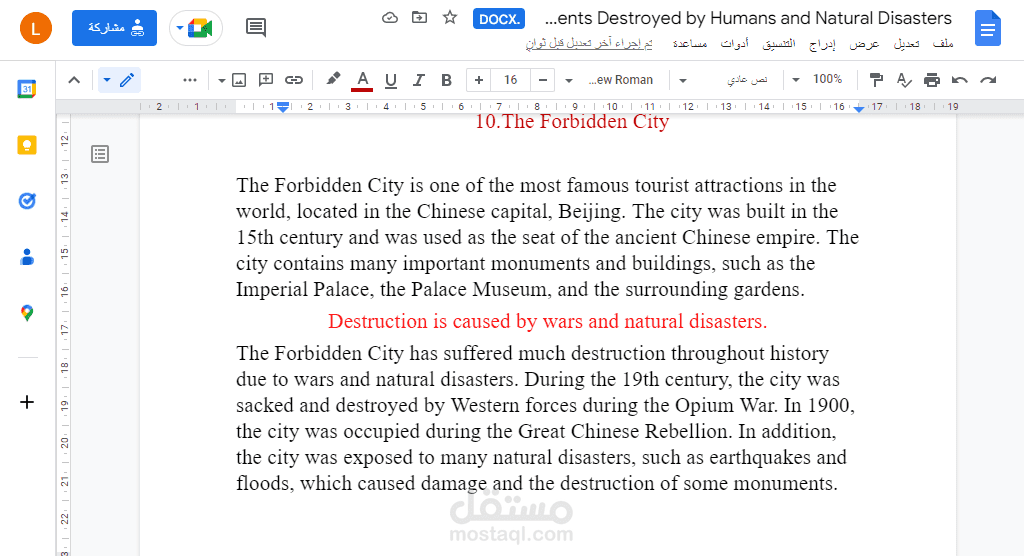Click the font size field showing 16
Screen dimensions: 1024x556
click(x=511, y=80)
